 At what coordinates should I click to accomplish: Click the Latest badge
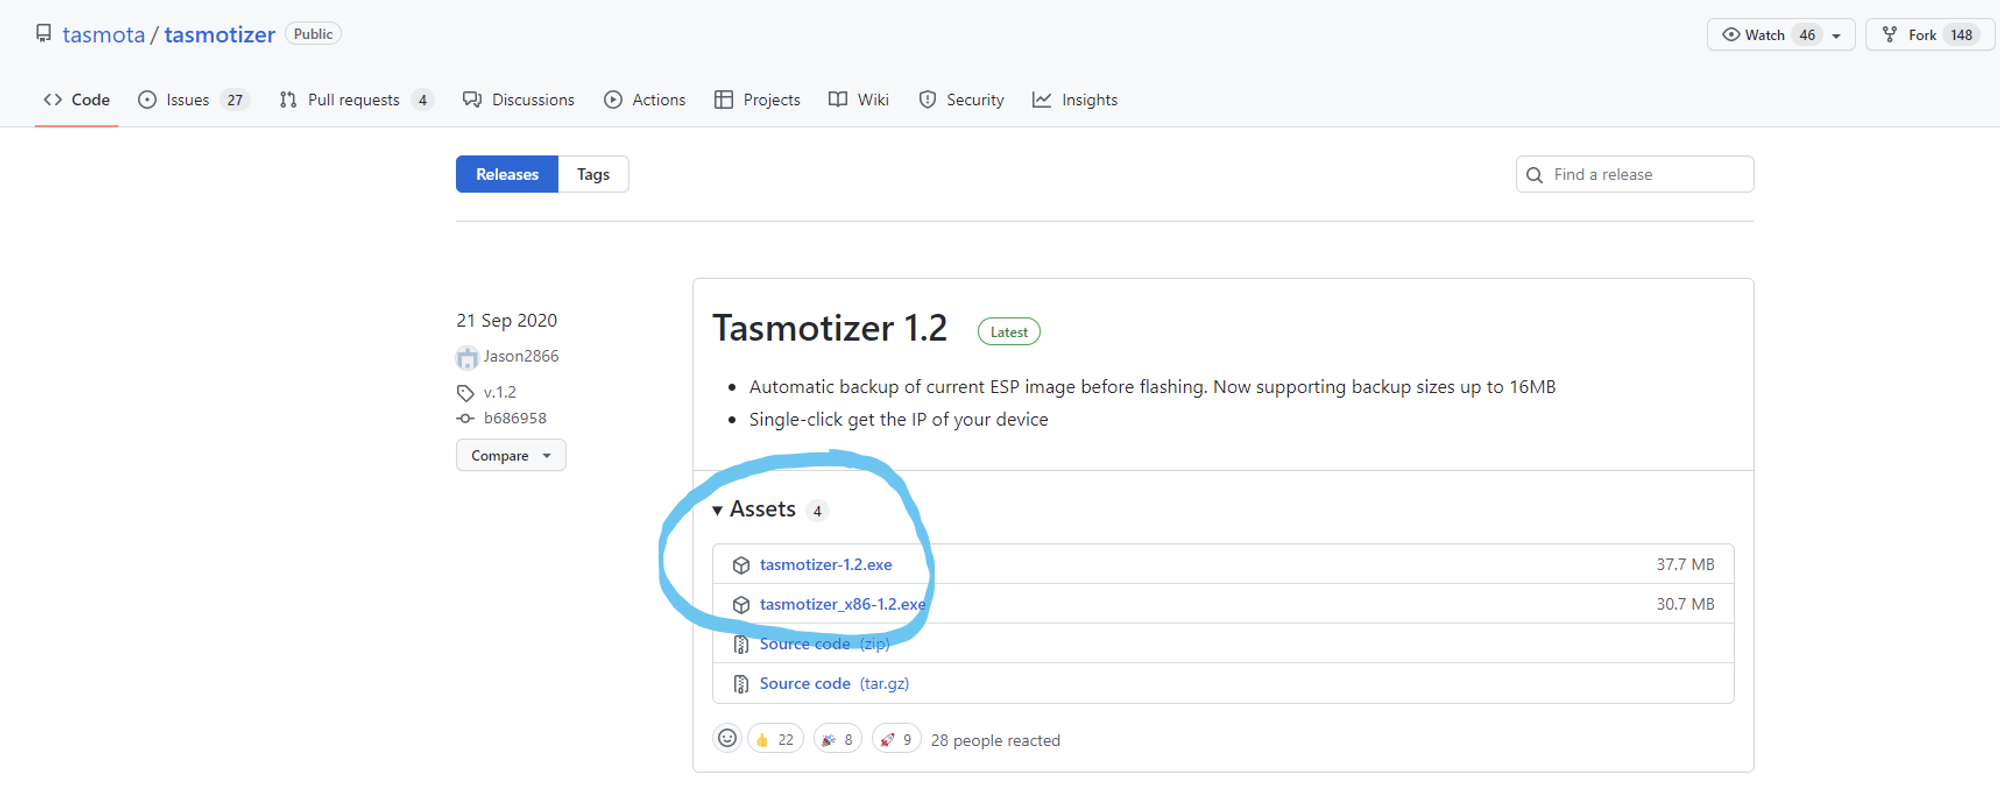click(x=1009, y=332)
